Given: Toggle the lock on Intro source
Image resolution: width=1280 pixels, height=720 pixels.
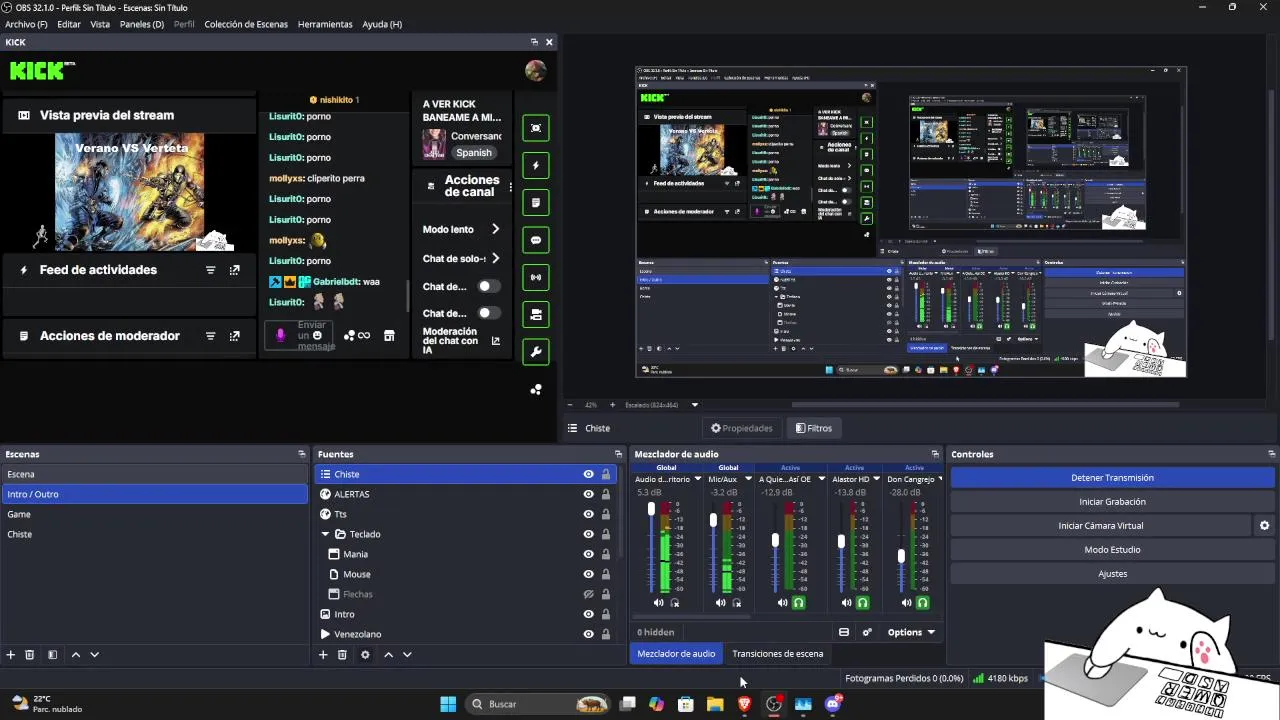Looking at the screenshot, I should pos(605,614).
